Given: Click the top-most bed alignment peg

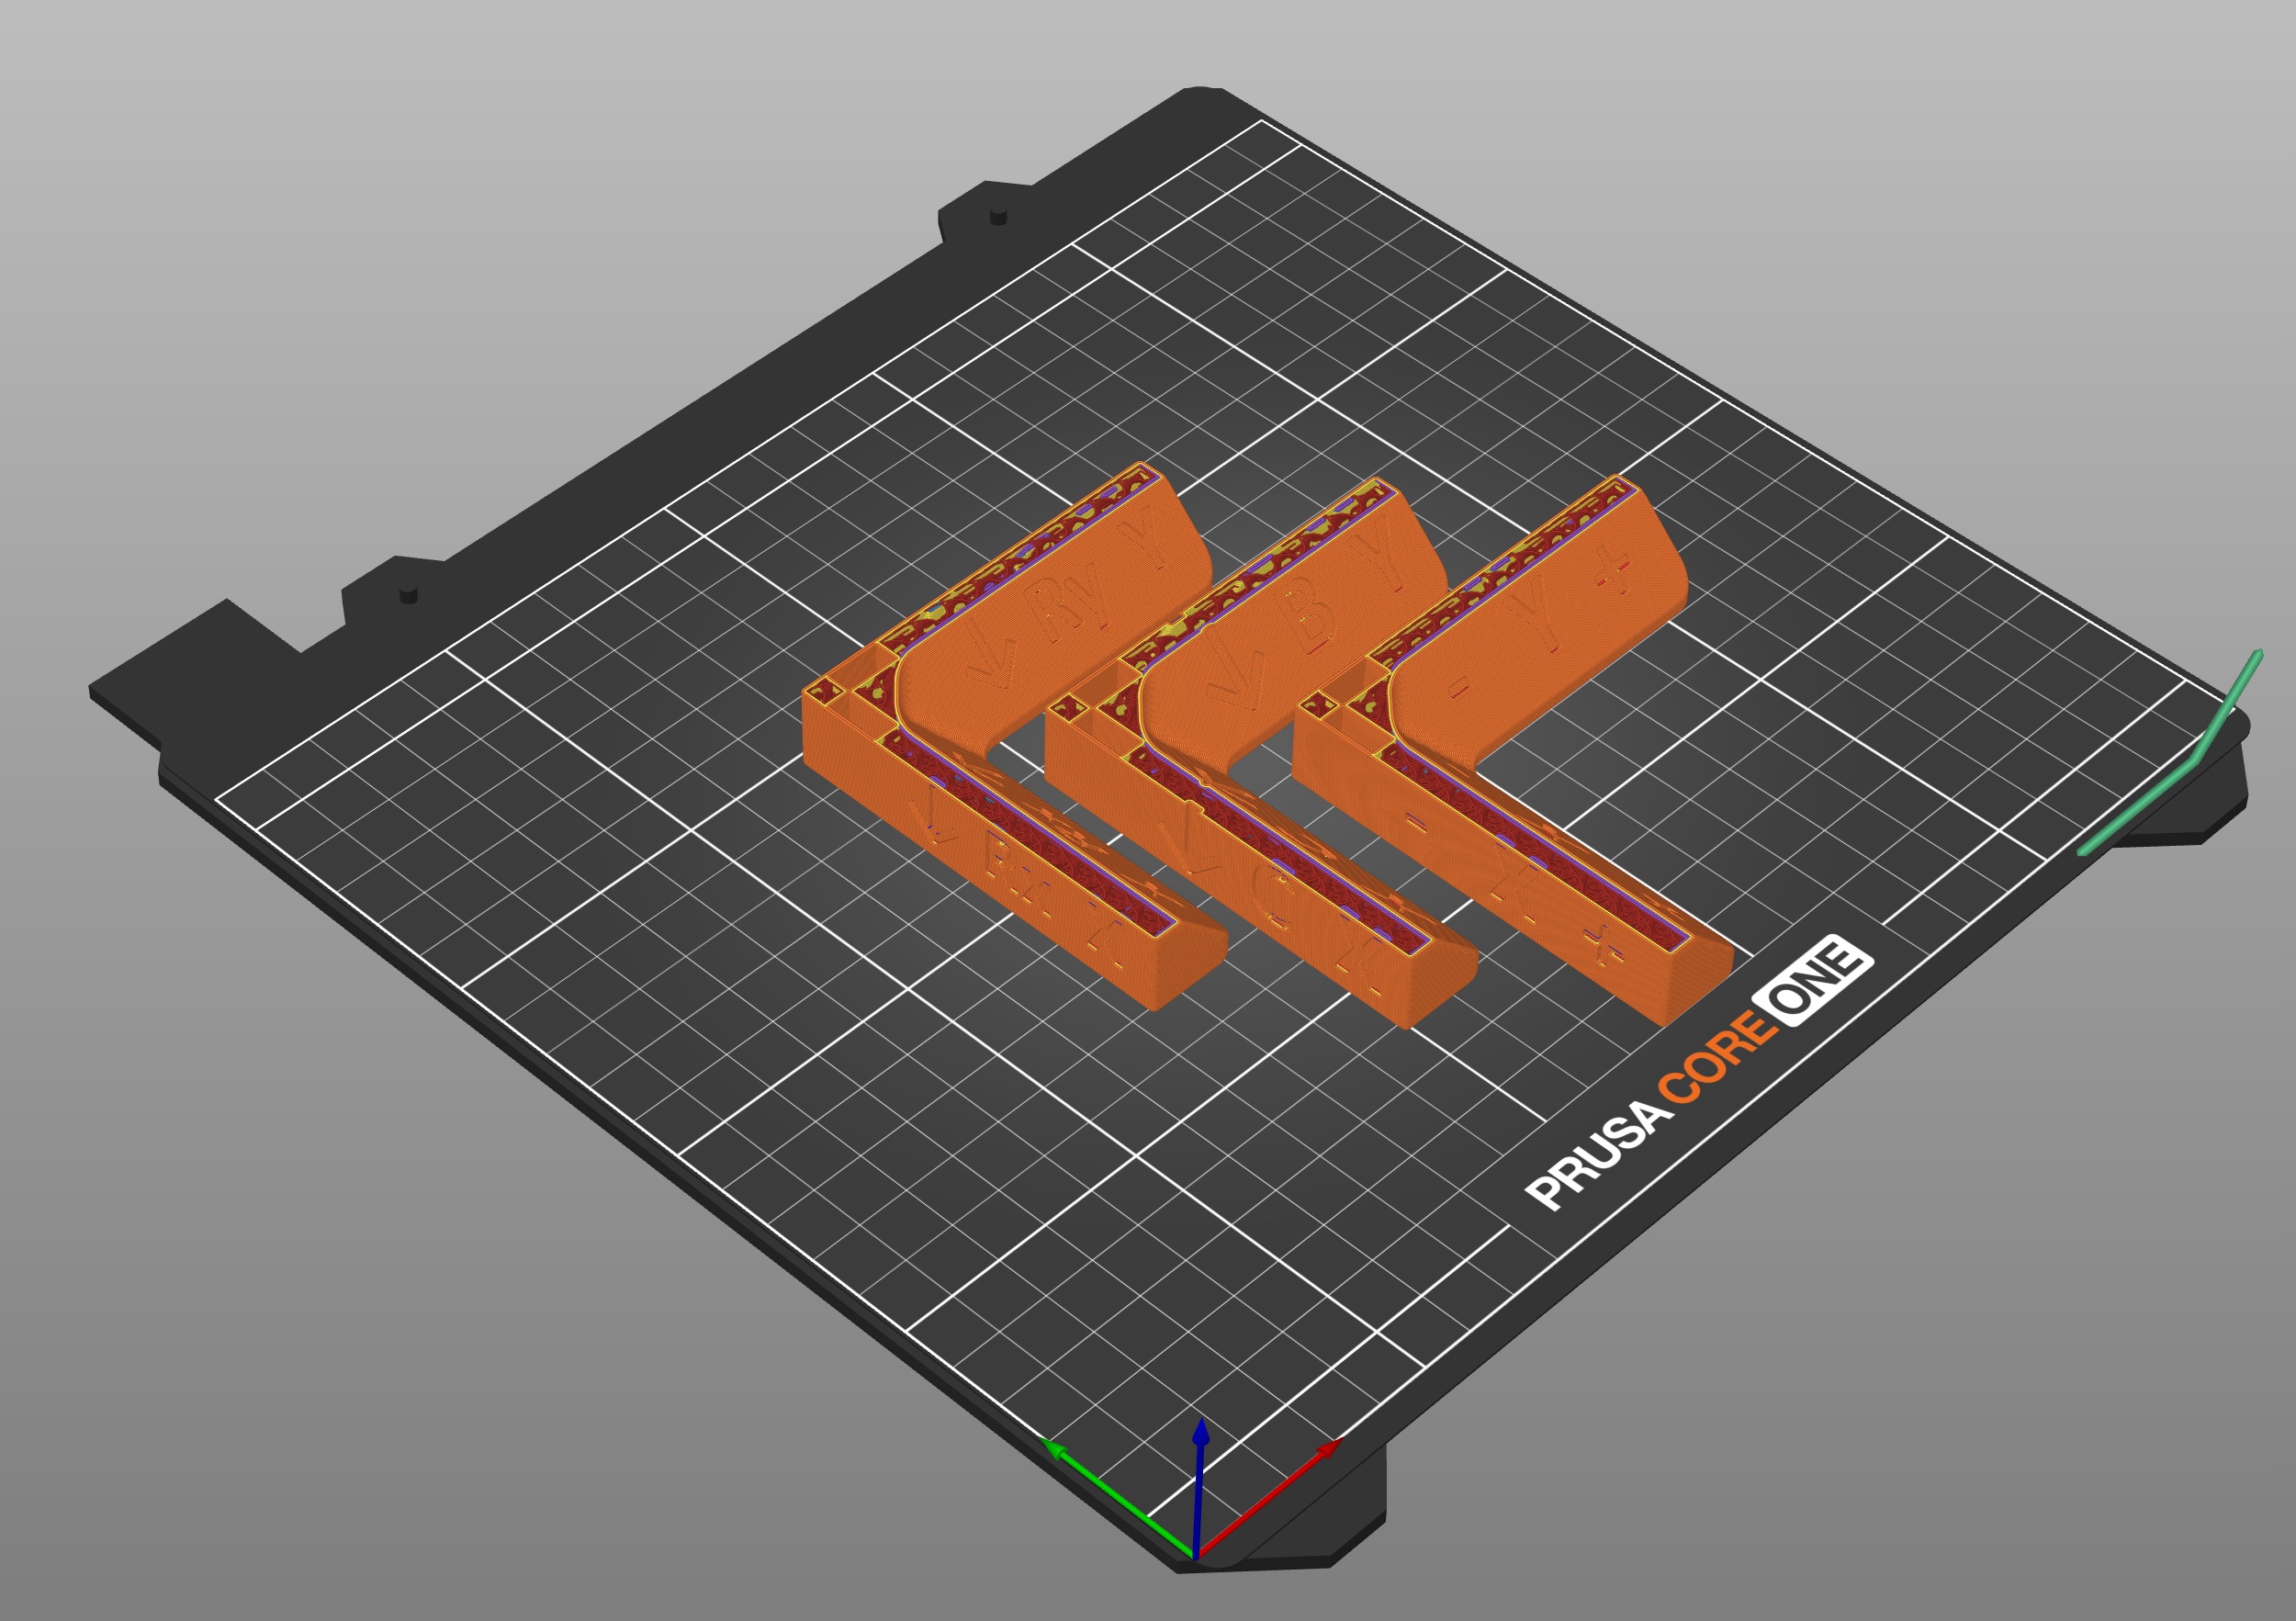Looking at the screenshot, I should 997,216.
